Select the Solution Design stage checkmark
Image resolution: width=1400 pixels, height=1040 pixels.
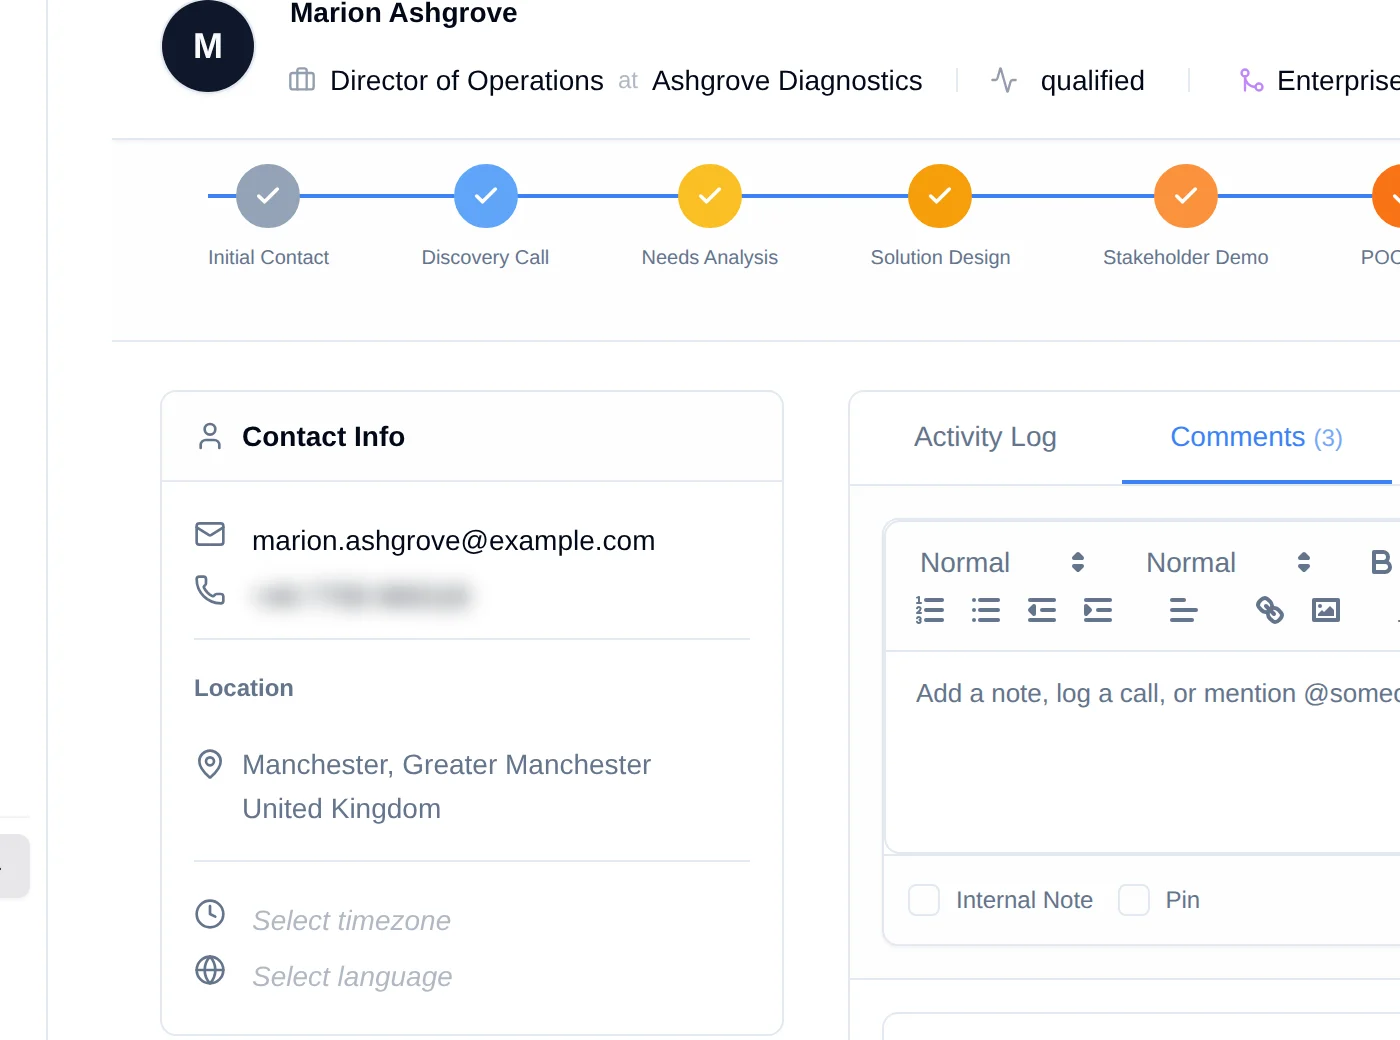940,196
